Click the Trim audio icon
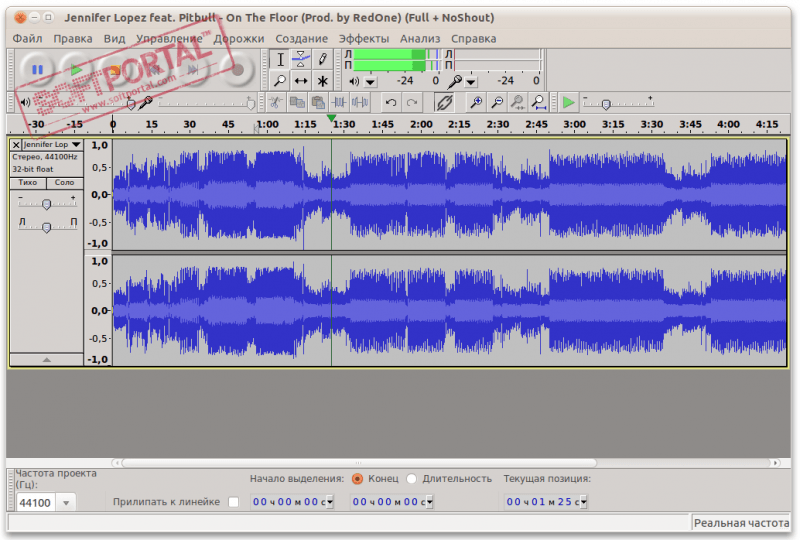 [339, 103]
